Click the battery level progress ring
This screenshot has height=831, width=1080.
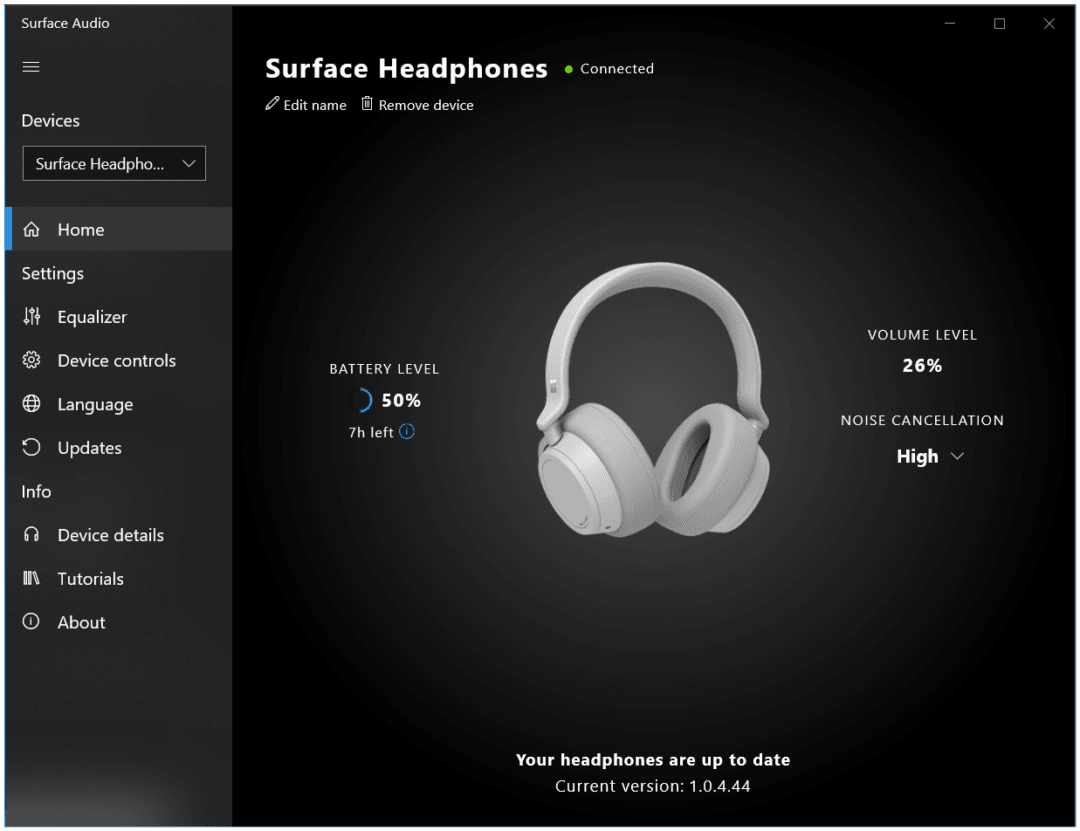pos(360,399)
